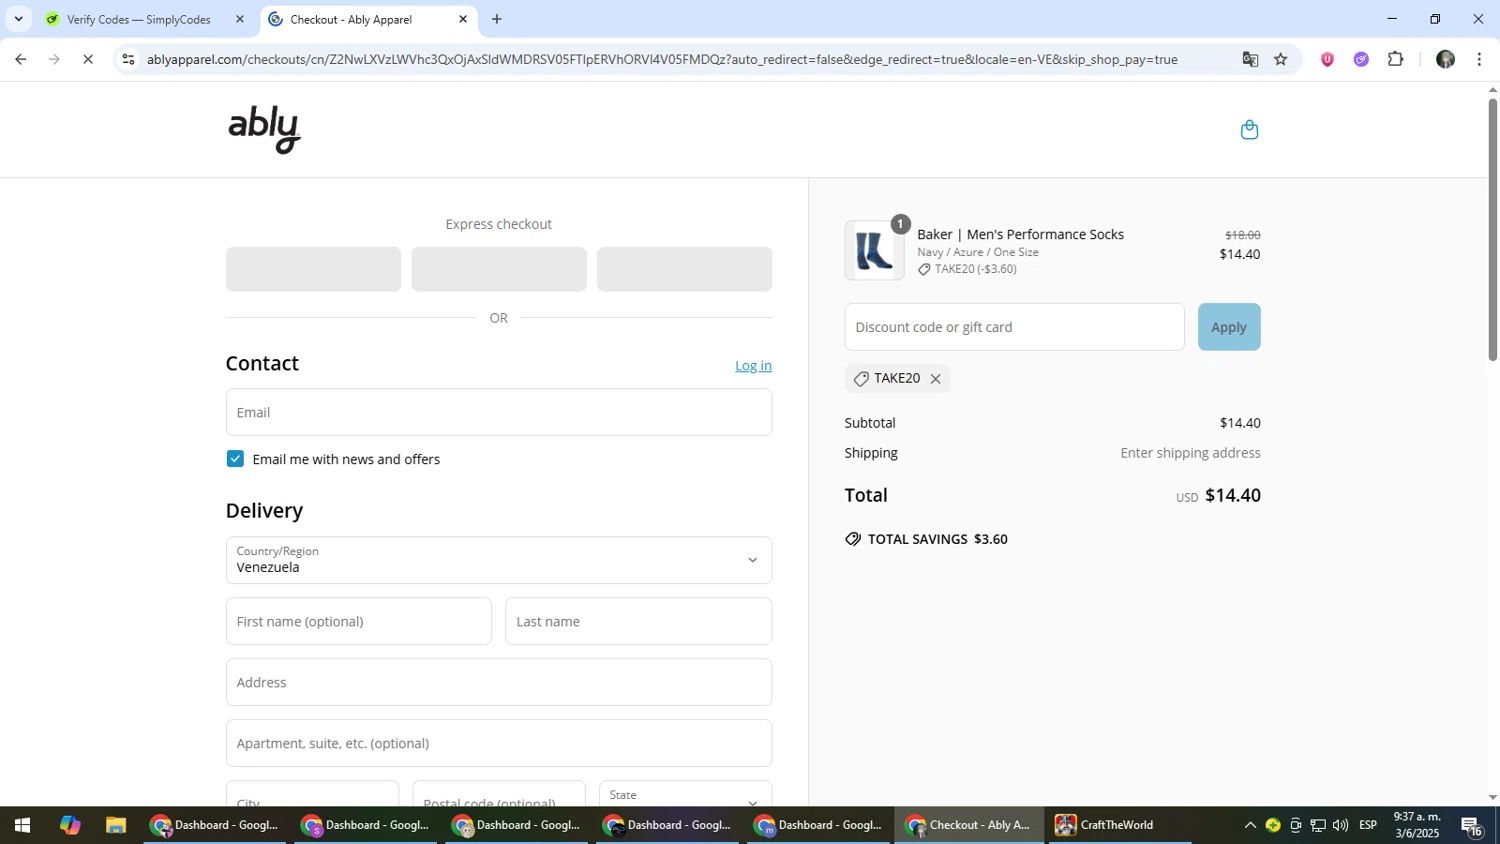Launch the Copilot taskbar icon
Image resolution: width=1500 pixels, height=844 pixels.
pos(69,825)
